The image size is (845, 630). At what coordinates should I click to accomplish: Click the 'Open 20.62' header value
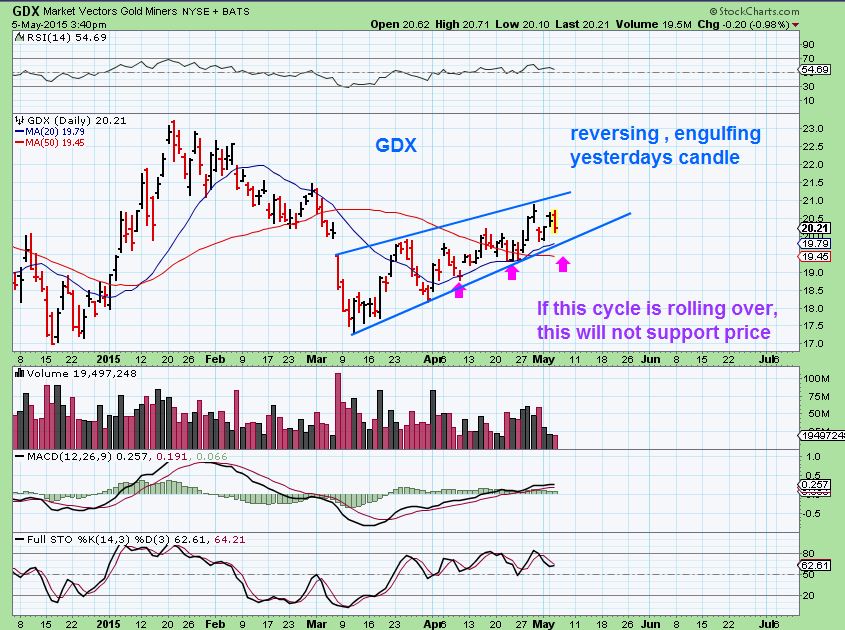pos(400,24)
